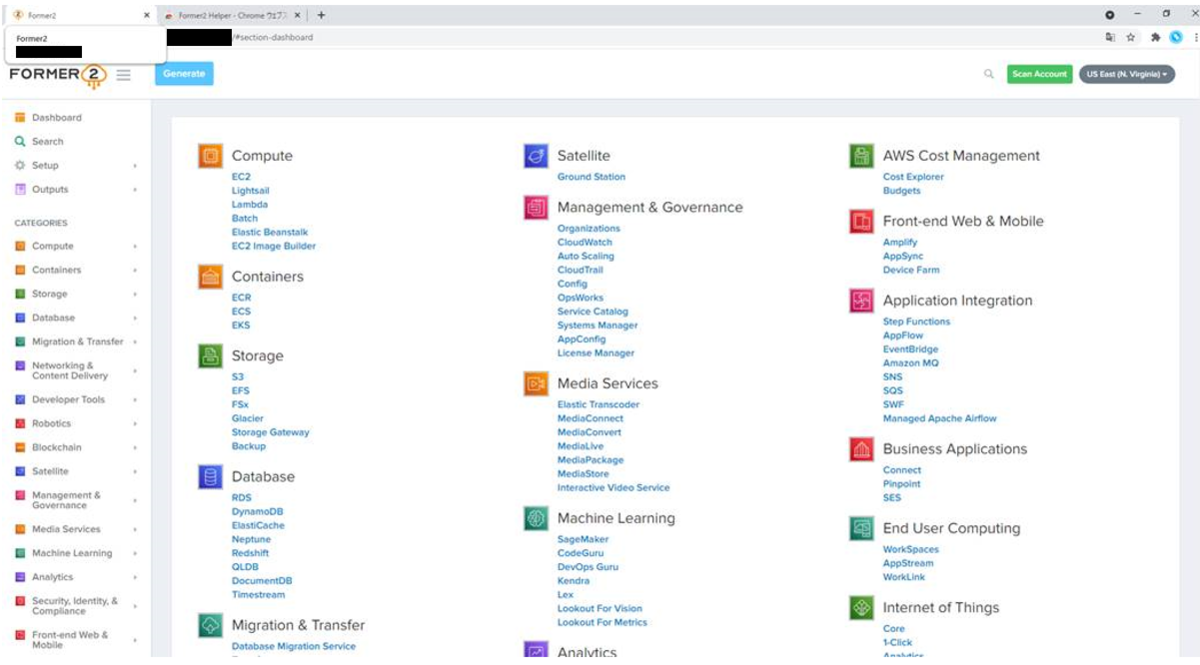
Task: Click the Machine Learning icon in main panel
Action: pyautogui.click(x=536, y=518)
